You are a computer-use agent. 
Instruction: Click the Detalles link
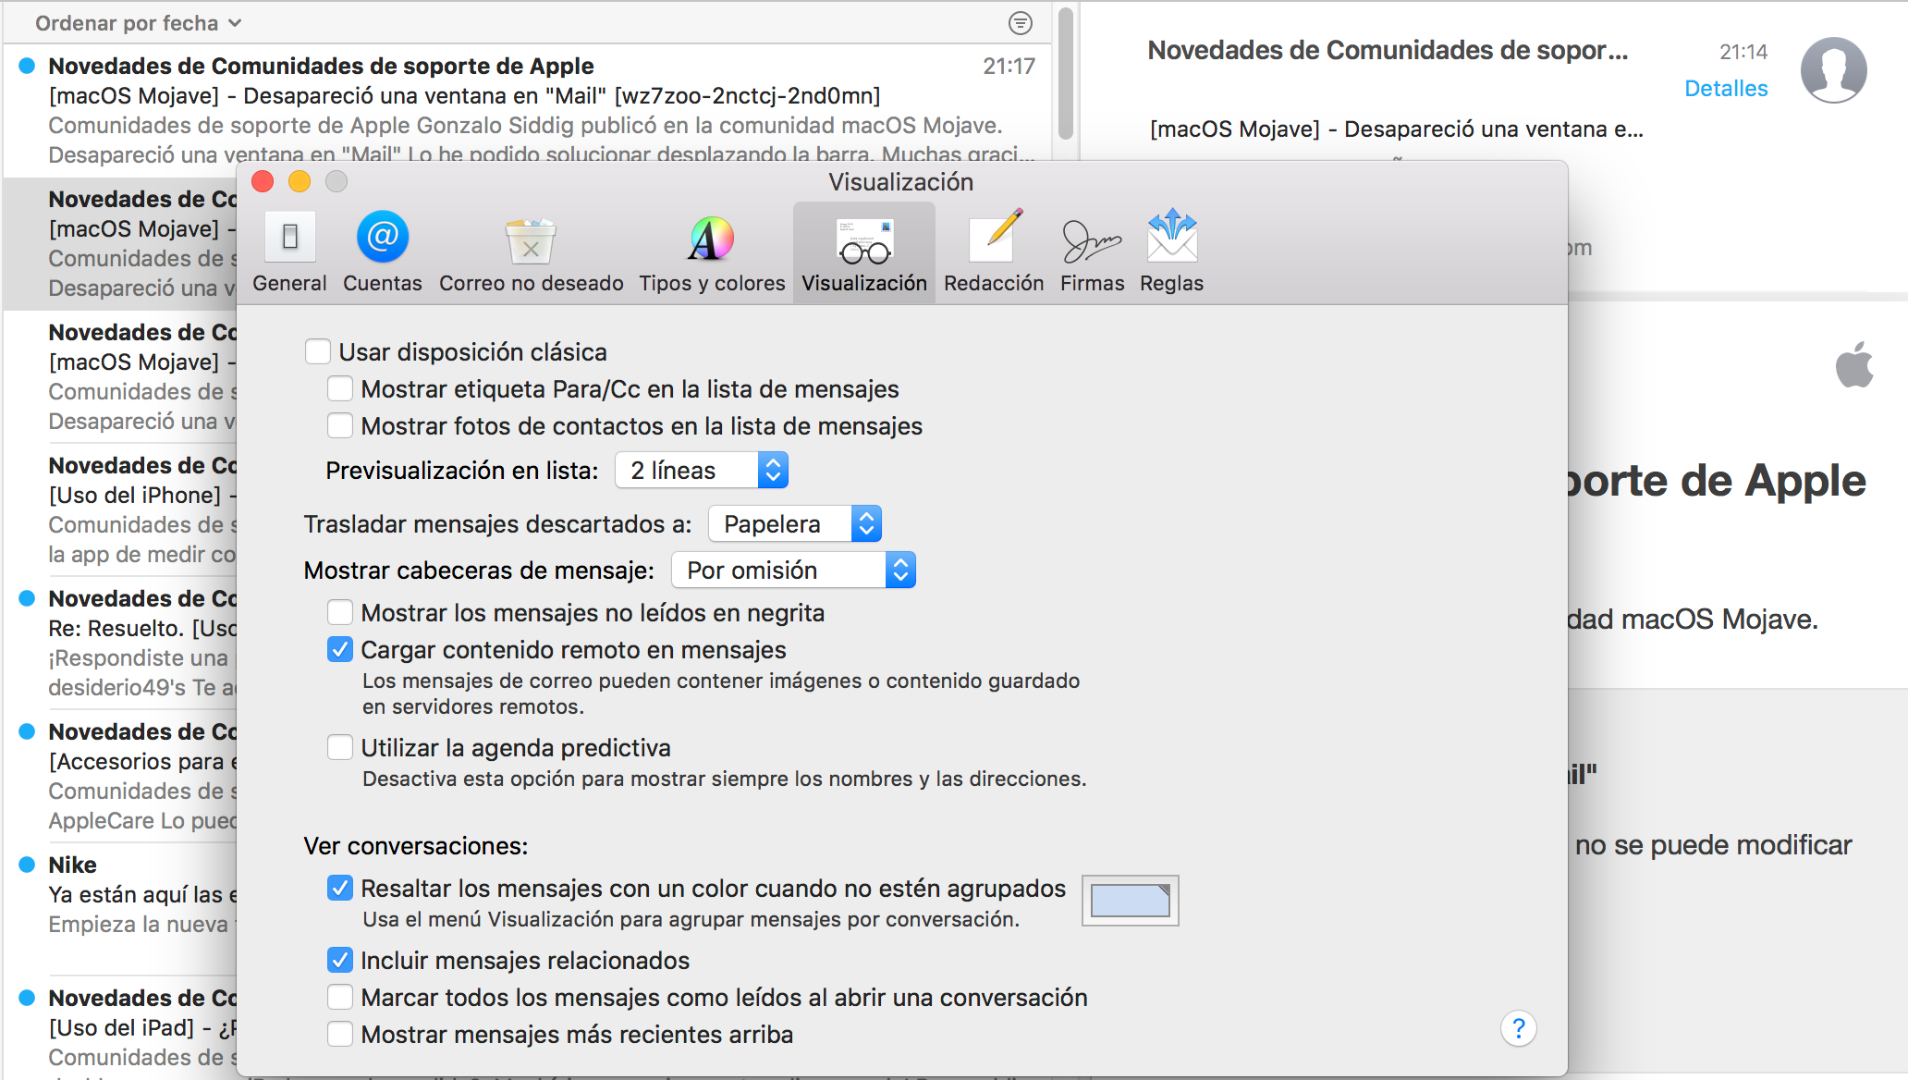[1725, 88]
